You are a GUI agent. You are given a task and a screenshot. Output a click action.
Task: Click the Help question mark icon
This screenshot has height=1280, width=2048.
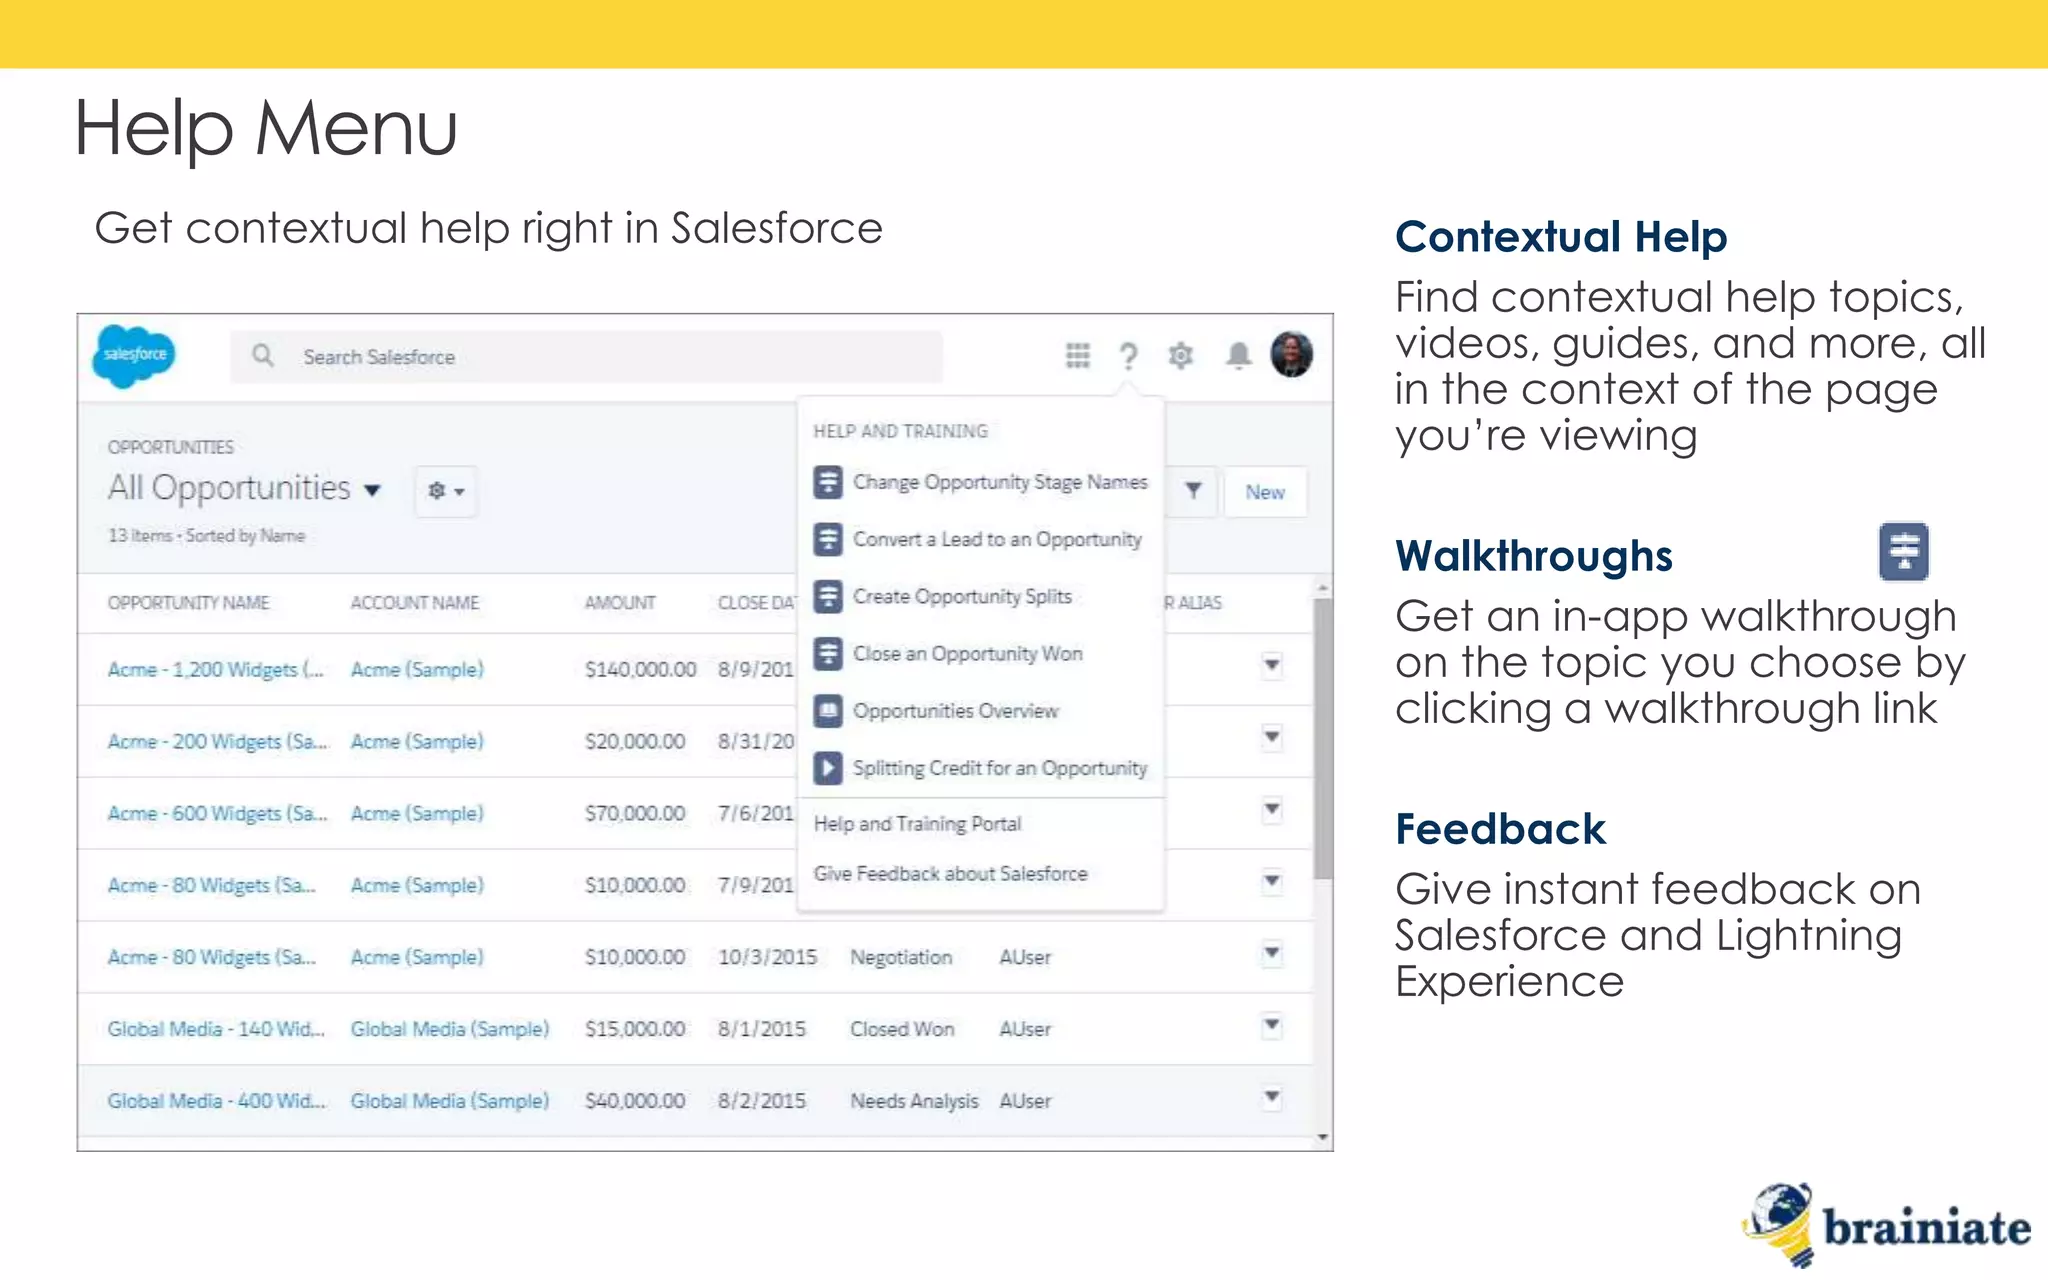point(1128,356)
